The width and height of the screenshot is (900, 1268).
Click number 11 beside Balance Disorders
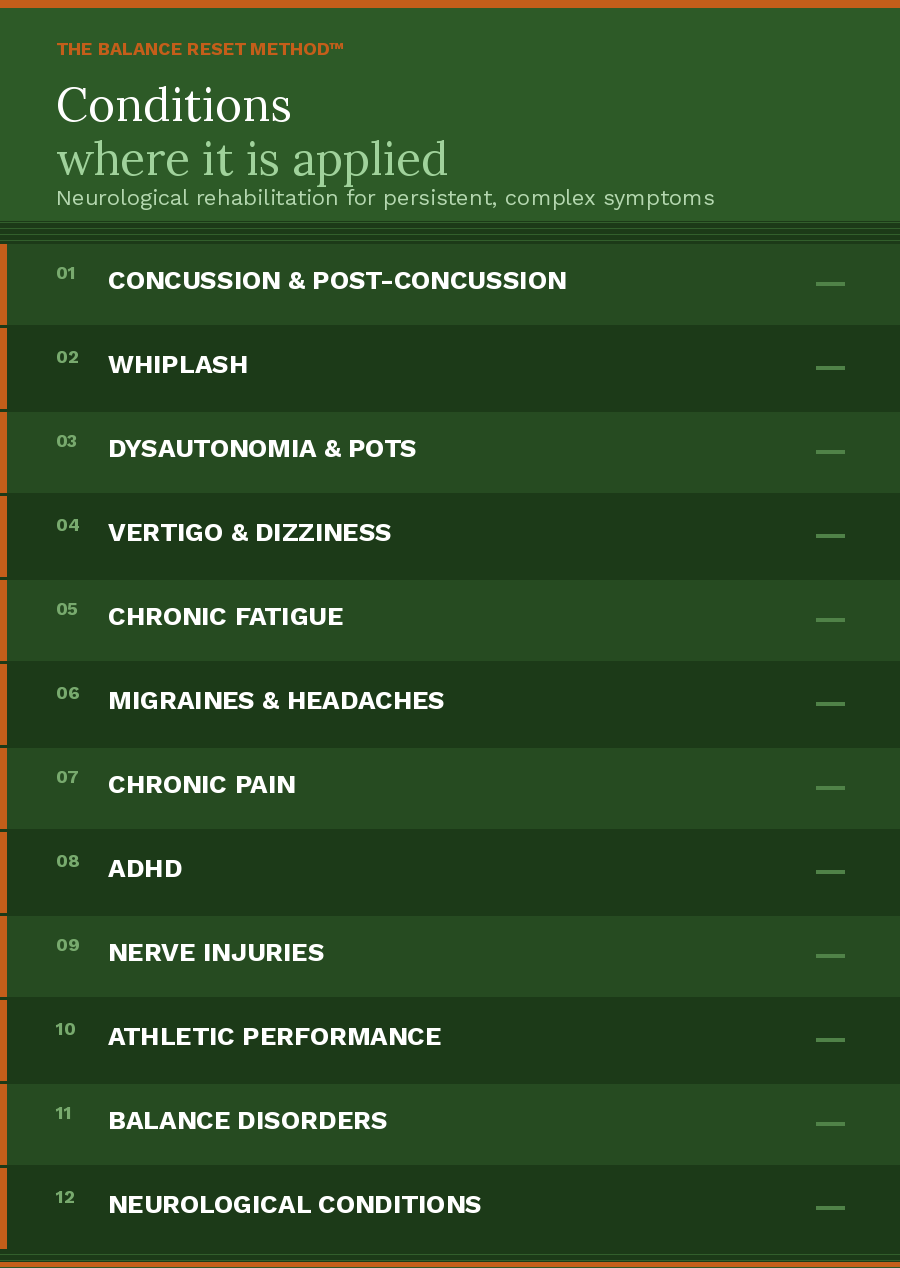click(64, 1113)
